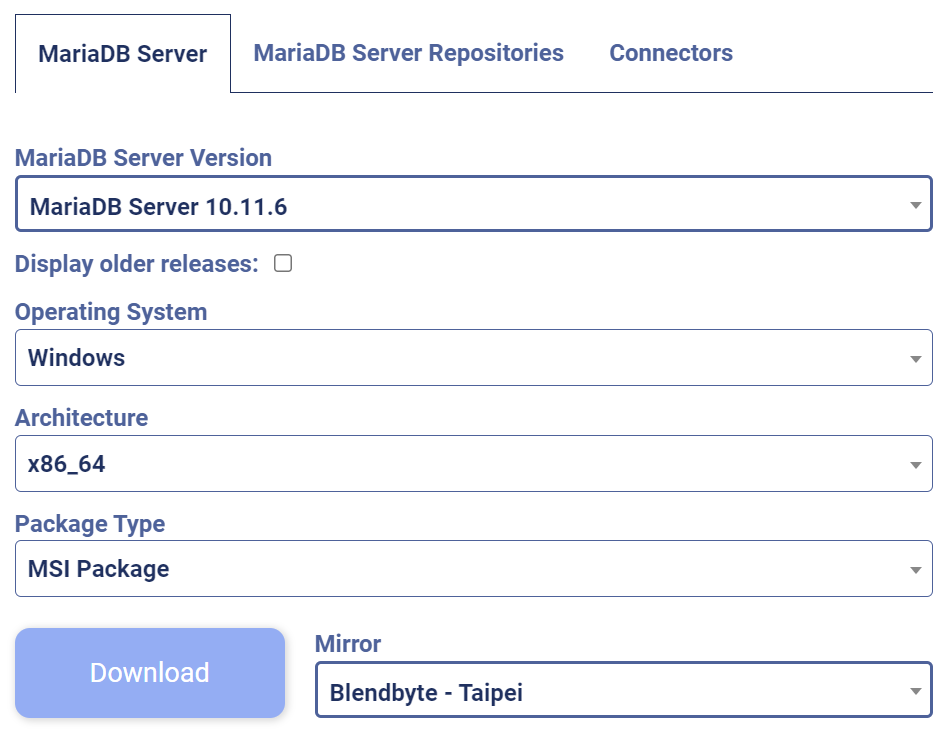Click the Architecture dropdown arrow
949x732 pixels.
[916, 463]
